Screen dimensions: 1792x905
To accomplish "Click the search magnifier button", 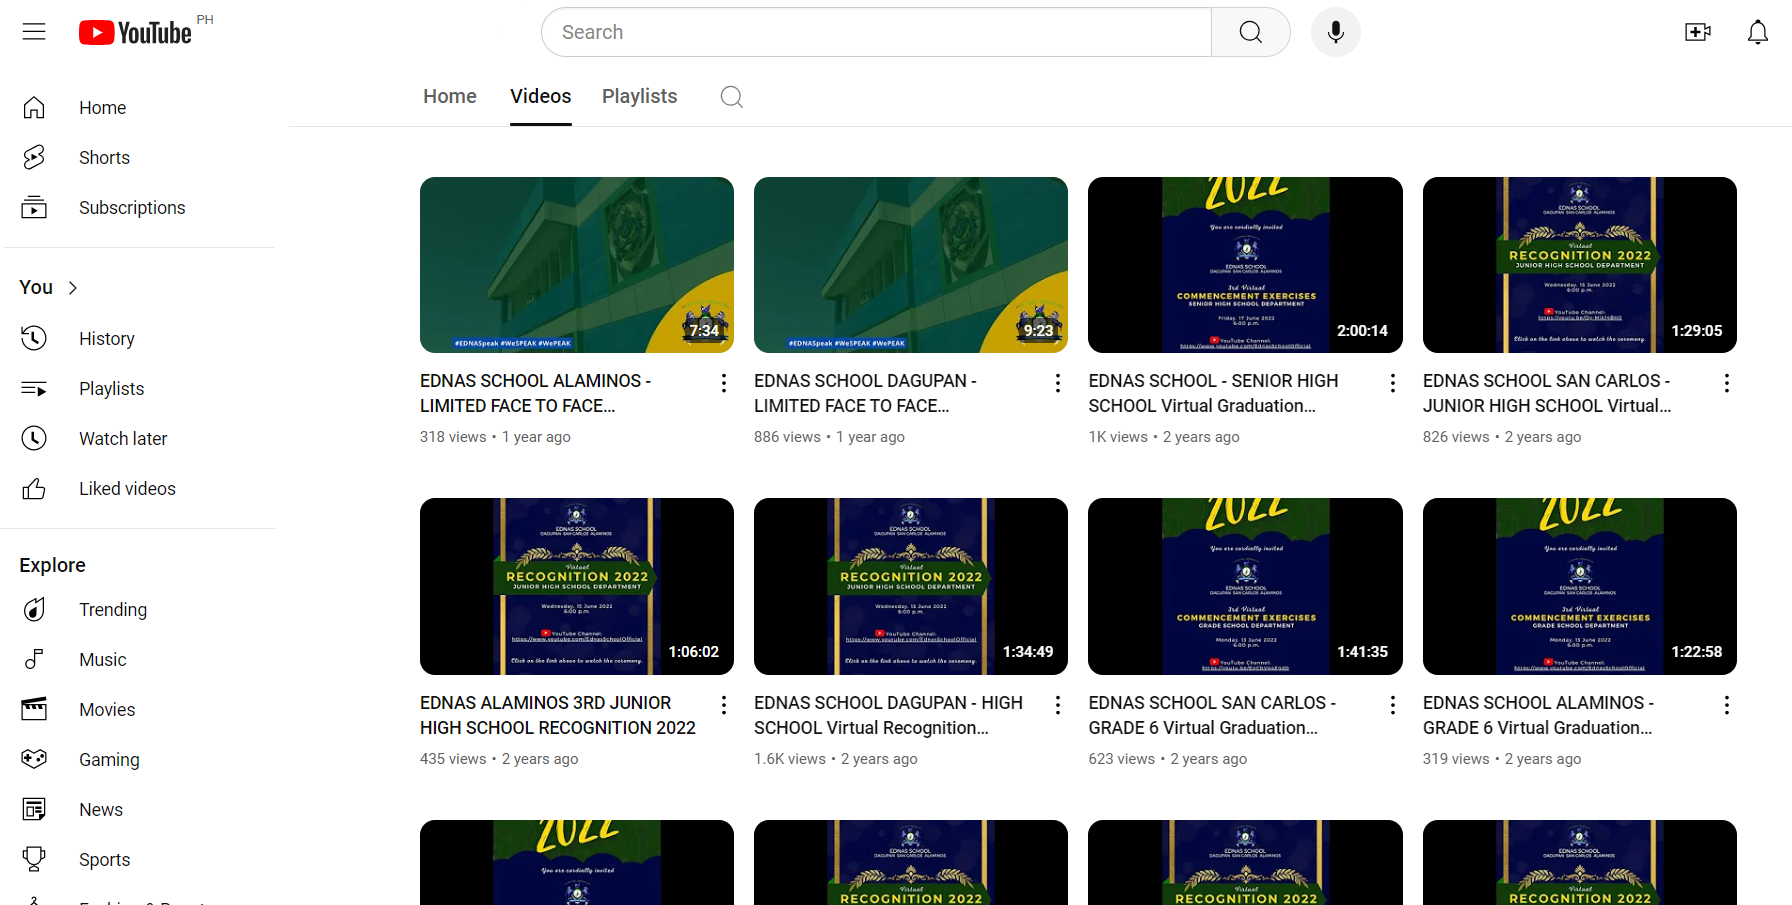I will coord(1250,32).
